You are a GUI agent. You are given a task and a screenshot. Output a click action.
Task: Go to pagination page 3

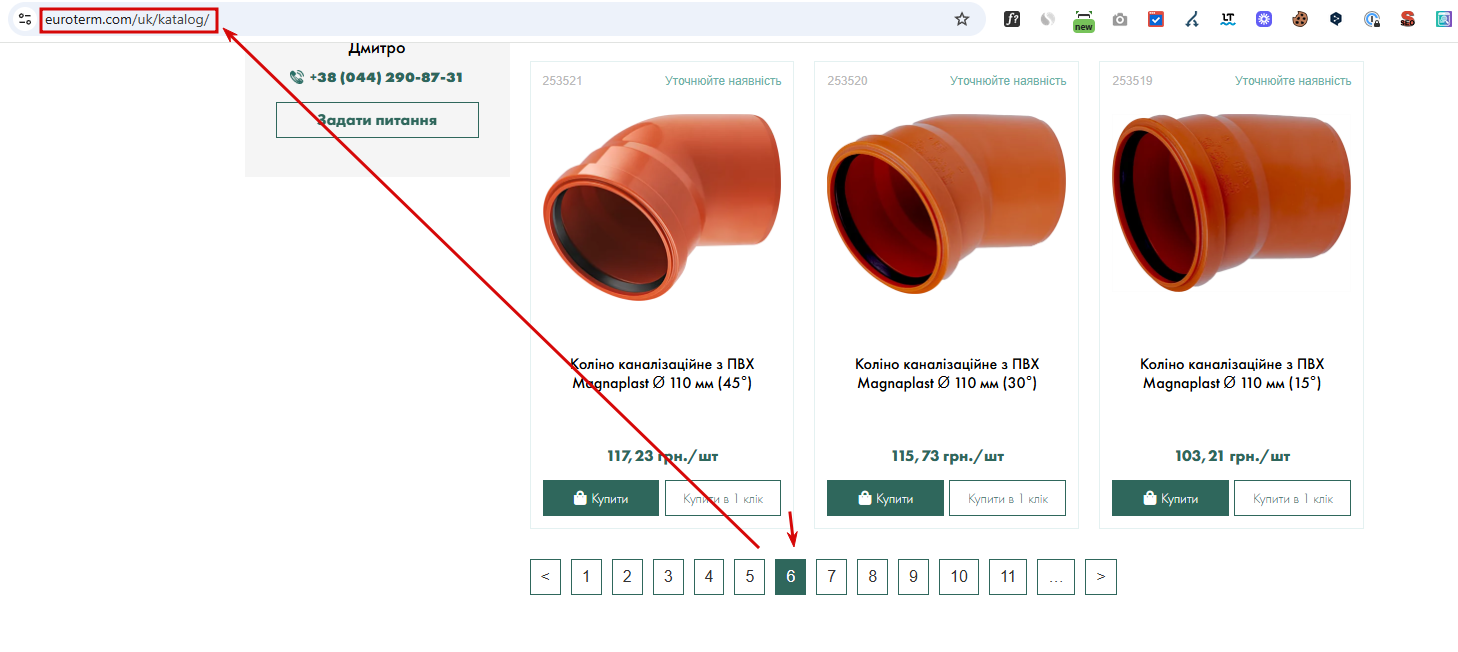(x=668, y=577)
